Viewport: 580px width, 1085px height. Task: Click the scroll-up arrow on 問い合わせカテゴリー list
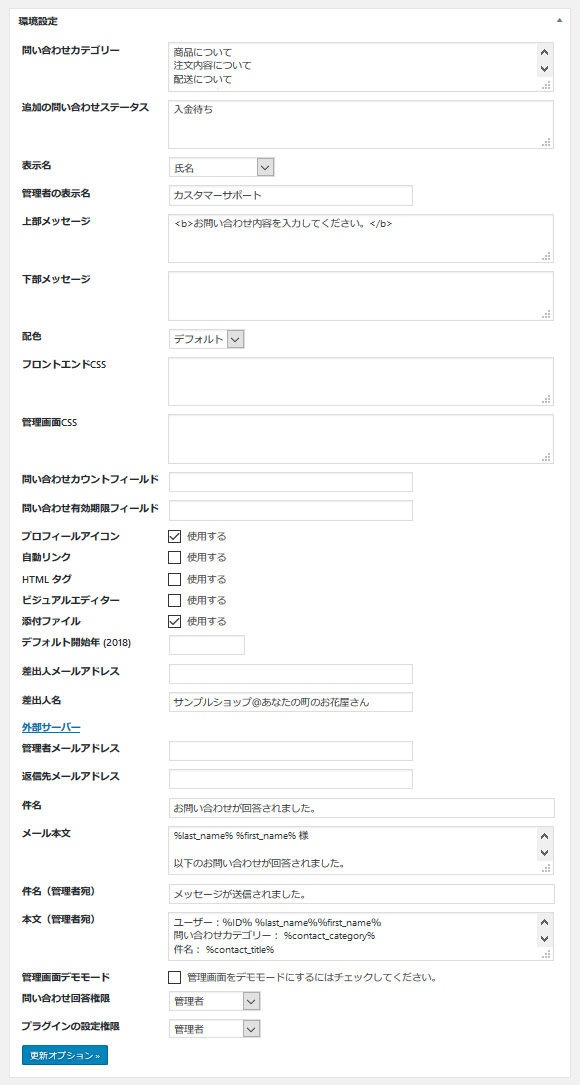click(x=545, y=51)
